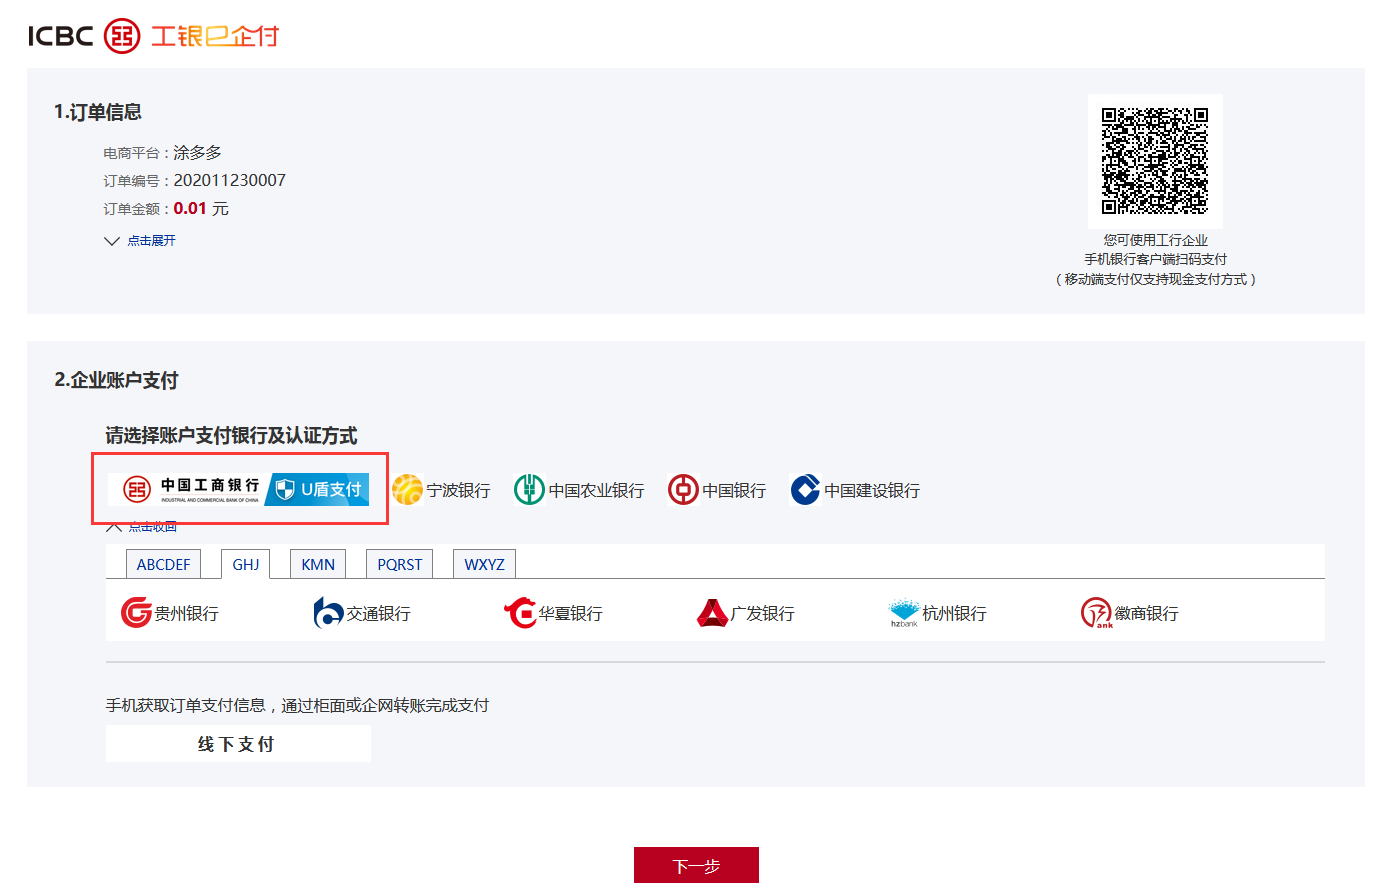Viewport: 1373px width, 895px height.
Task: Click the 1.订单信息 heading
Action: tap(98, 112)
